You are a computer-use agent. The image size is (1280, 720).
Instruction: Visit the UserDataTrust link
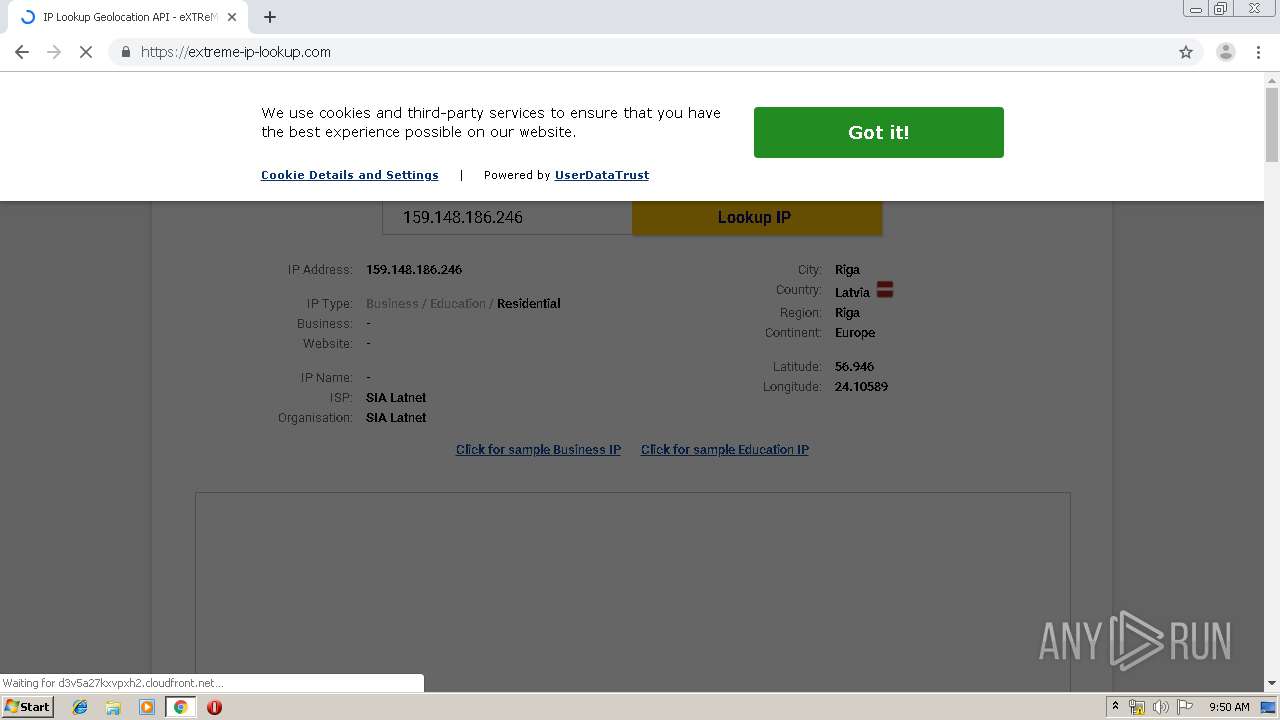[x=602, y=175]
